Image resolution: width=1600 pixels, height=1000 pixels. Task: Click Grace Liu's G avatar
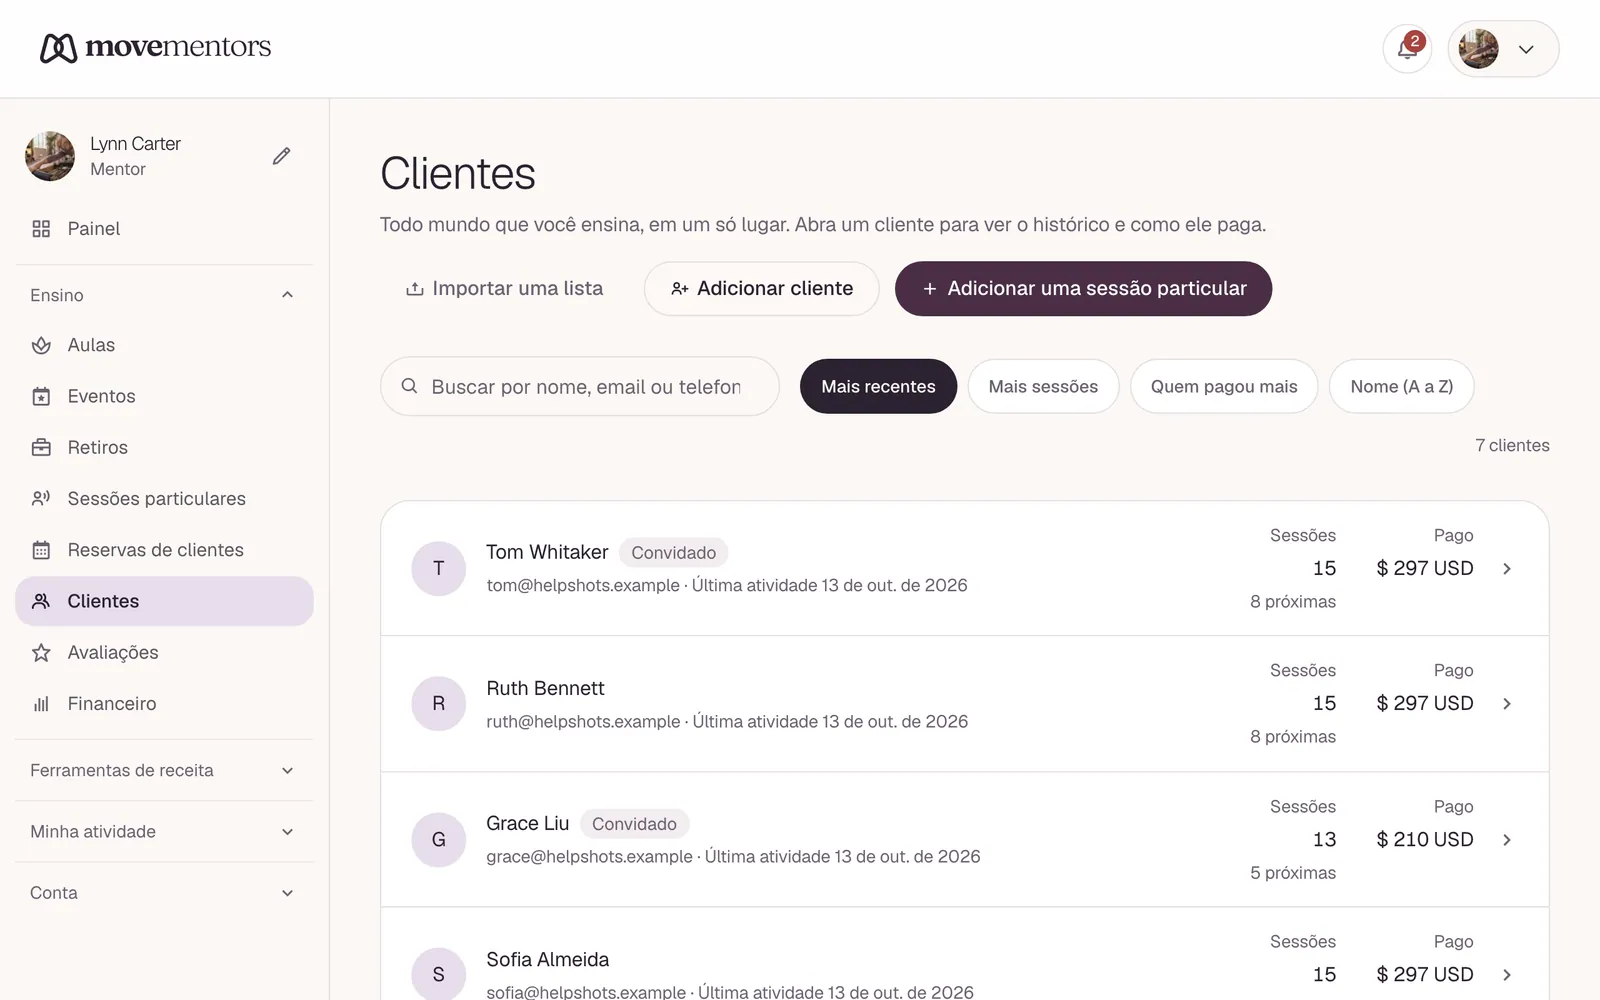(438, 840)
